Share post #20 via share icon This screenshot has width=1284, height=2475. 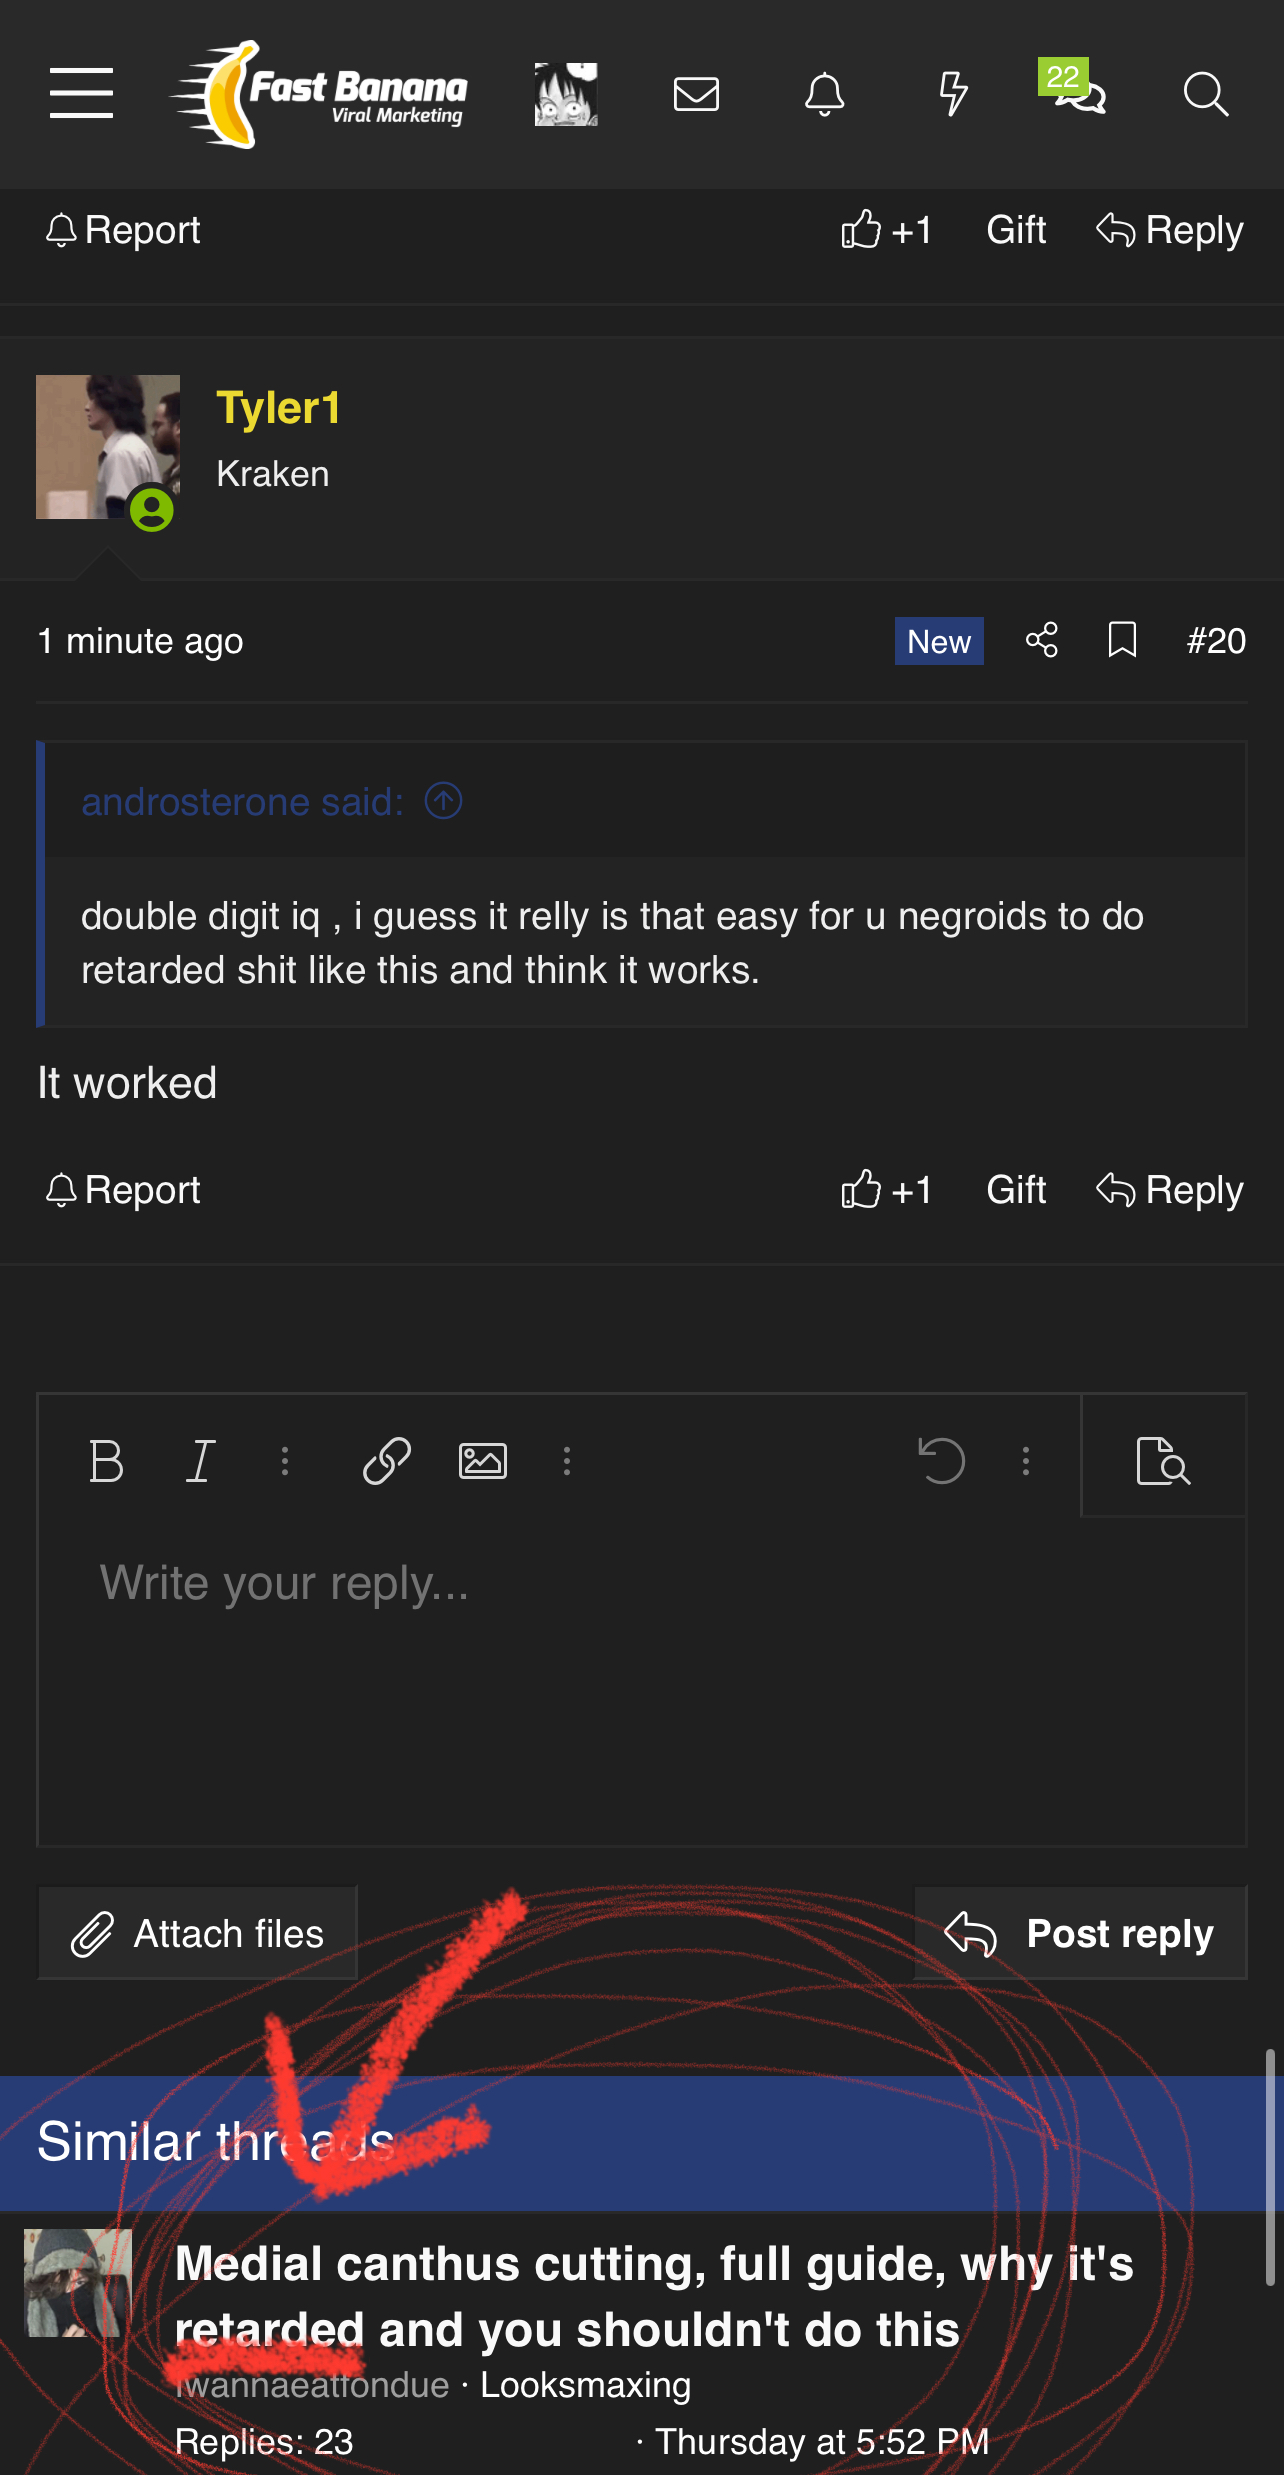click(1041, 640)
